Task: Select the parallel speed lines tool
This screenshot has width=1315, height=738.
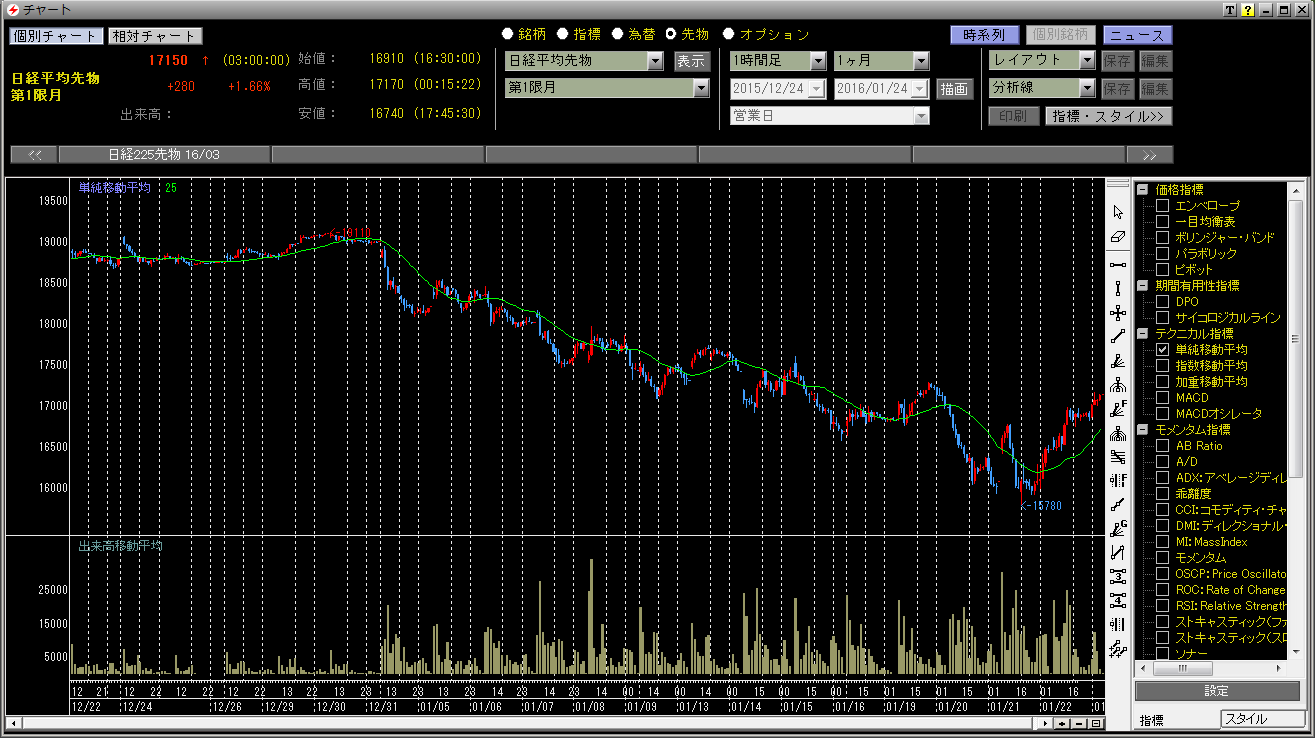Action: pyautogui.click(x=1118, y=457)
